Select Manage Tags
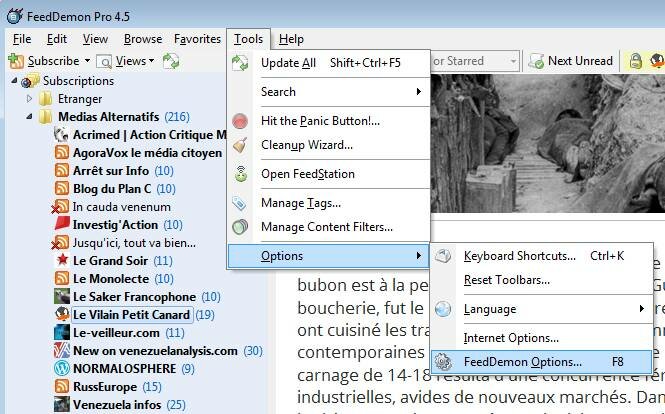 tap(329, 203)
